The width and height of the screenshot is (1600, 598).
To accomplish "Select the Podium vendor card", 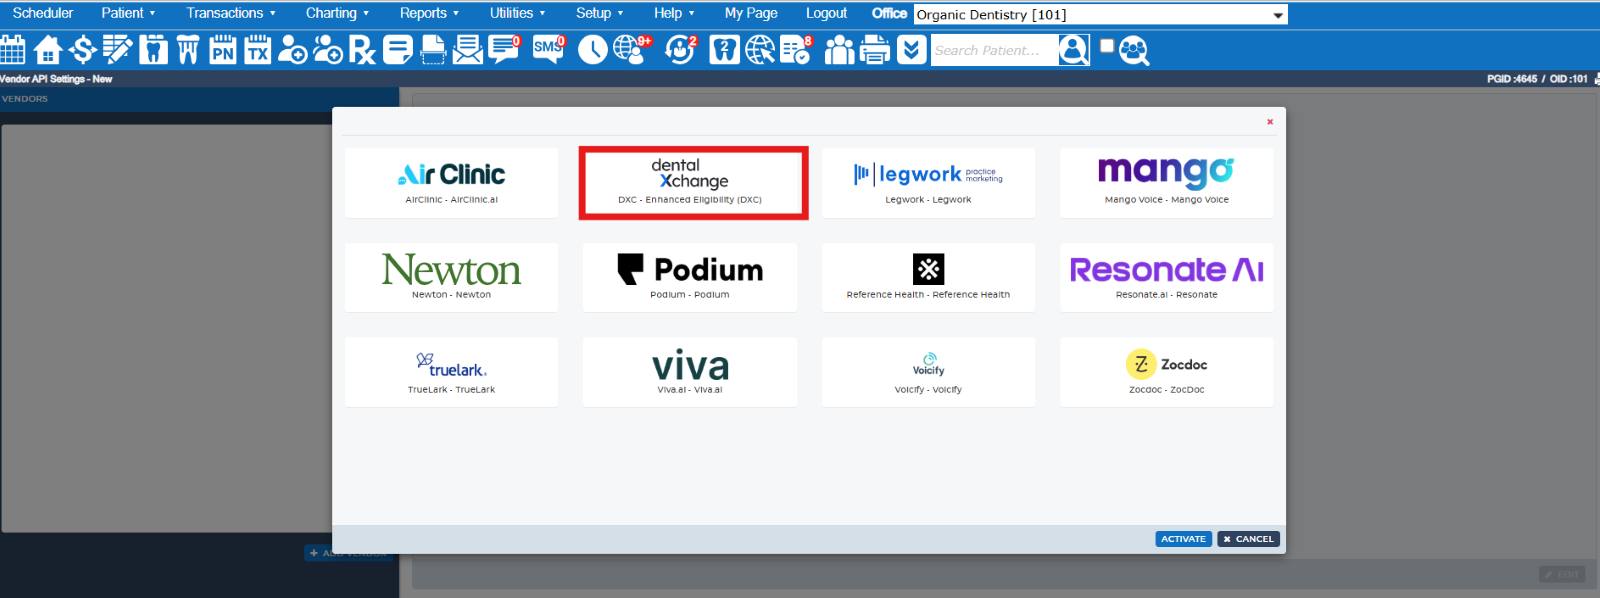I will (690, 277).
